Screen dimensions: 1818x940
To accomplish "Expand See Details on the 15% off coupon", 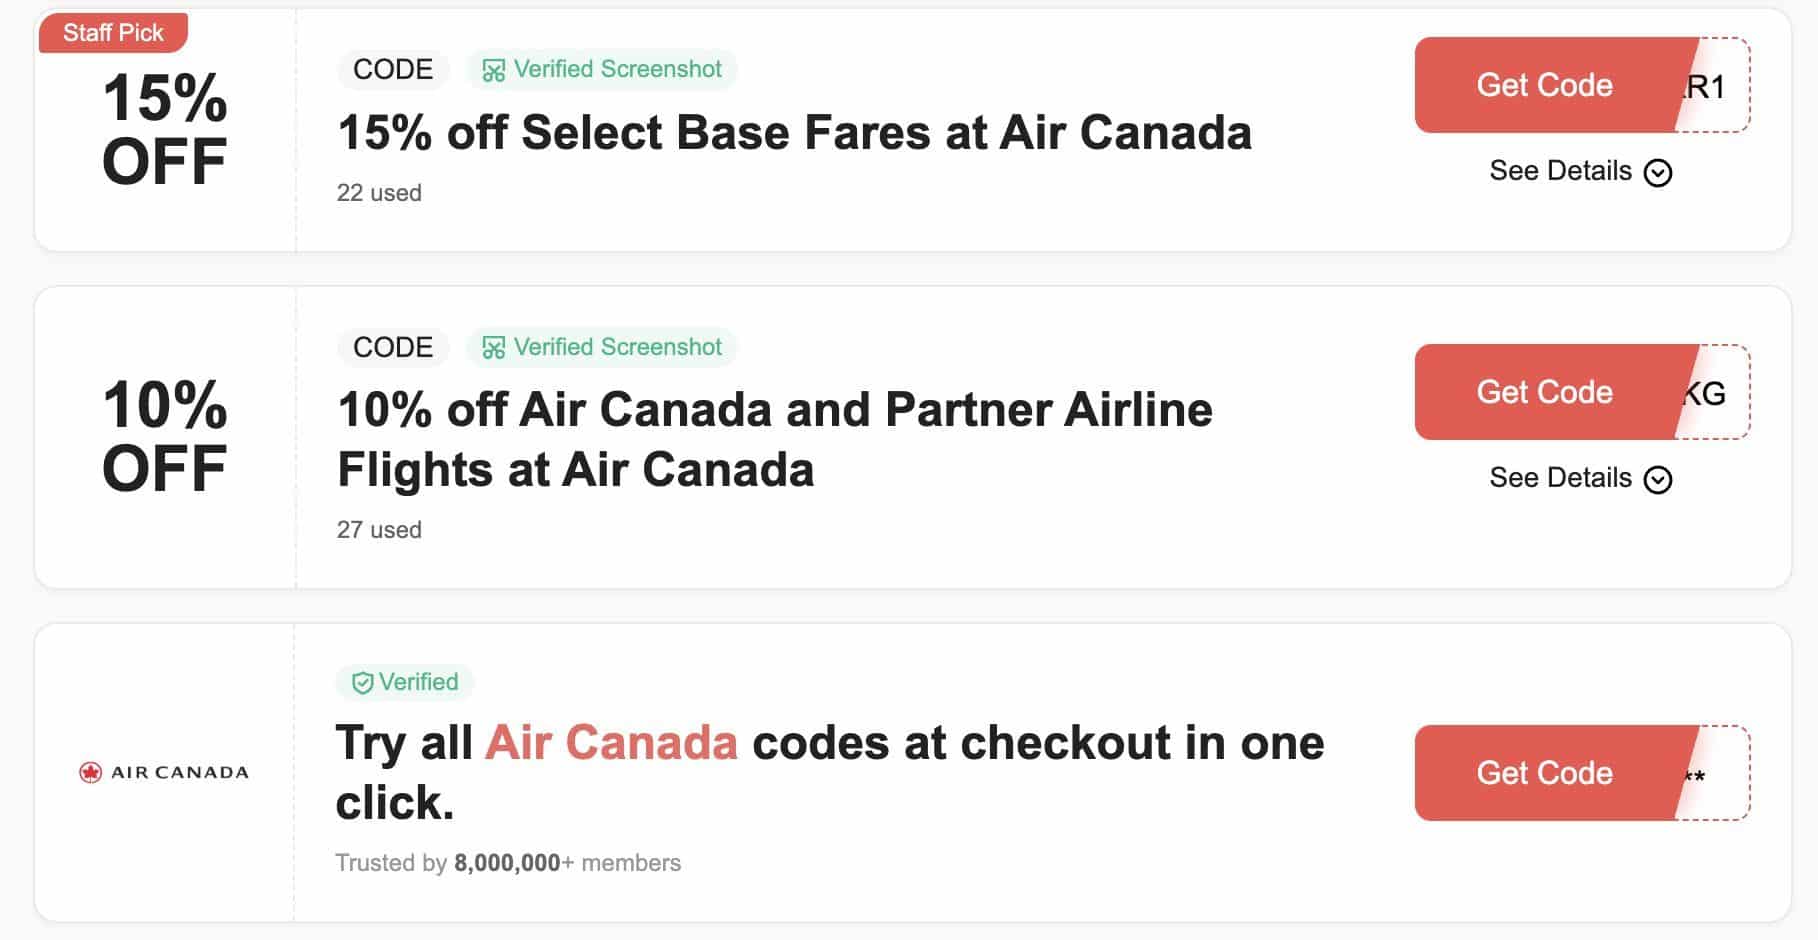I will 1560,171.
